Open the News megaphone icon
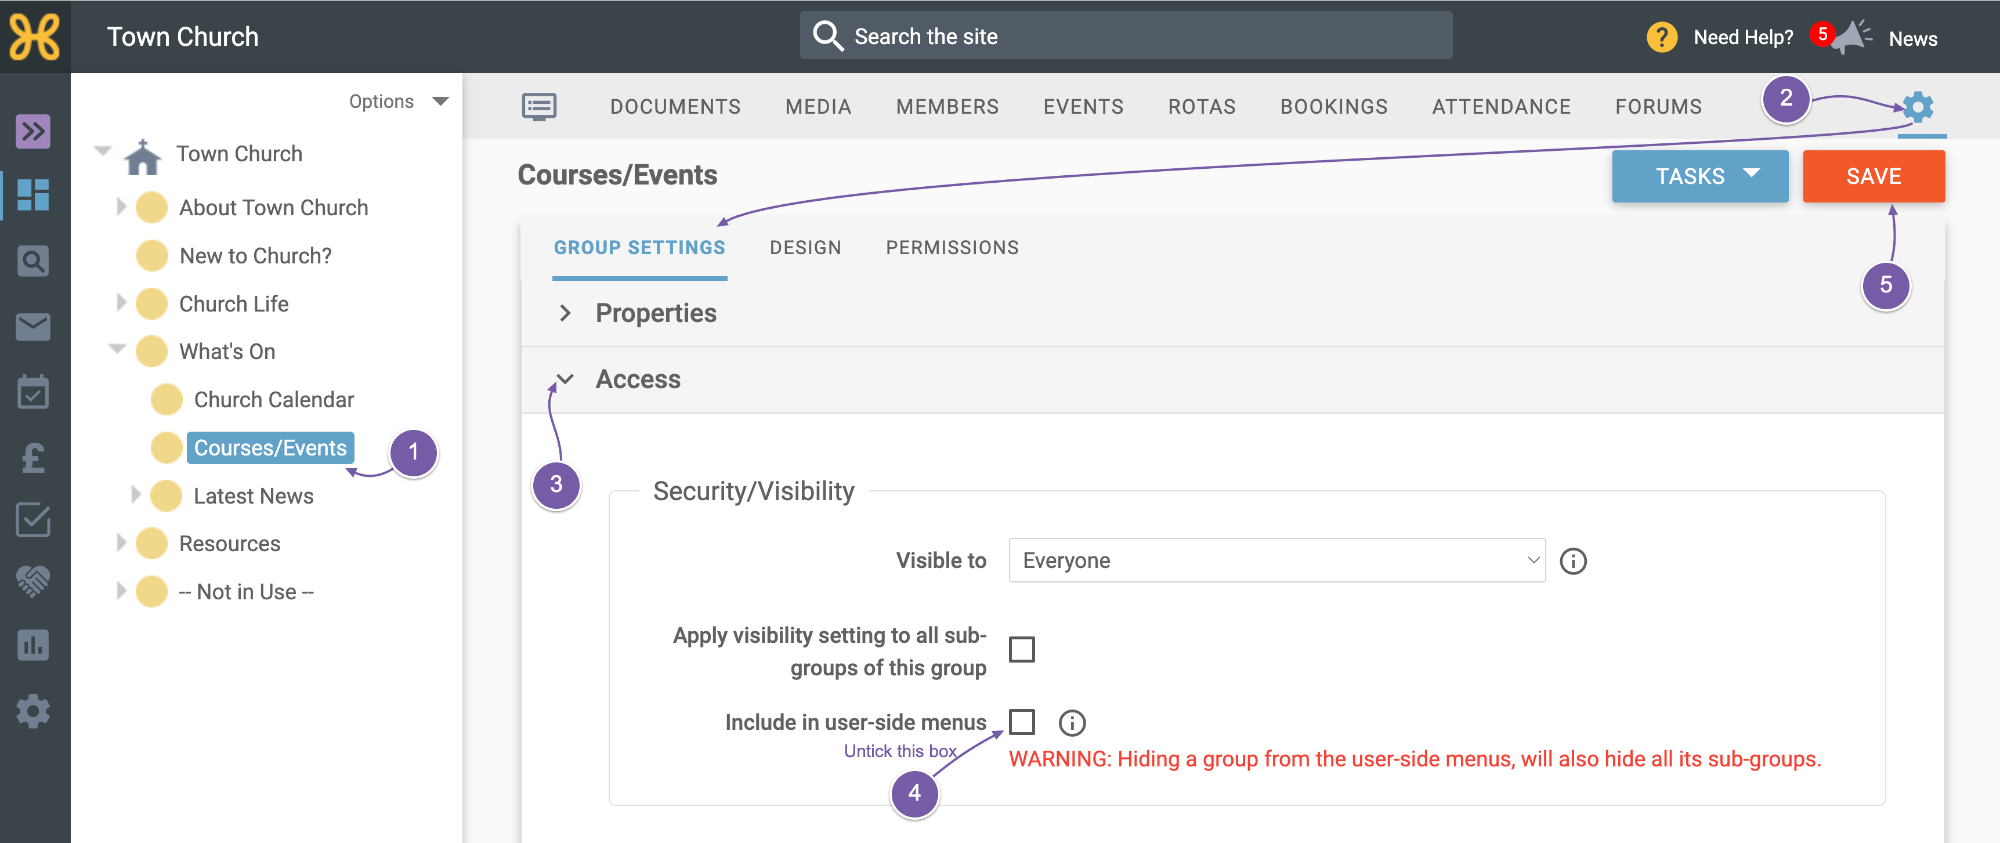Screen dimensions: 2000x843 pyautogui.click(x=1852, y=37)
